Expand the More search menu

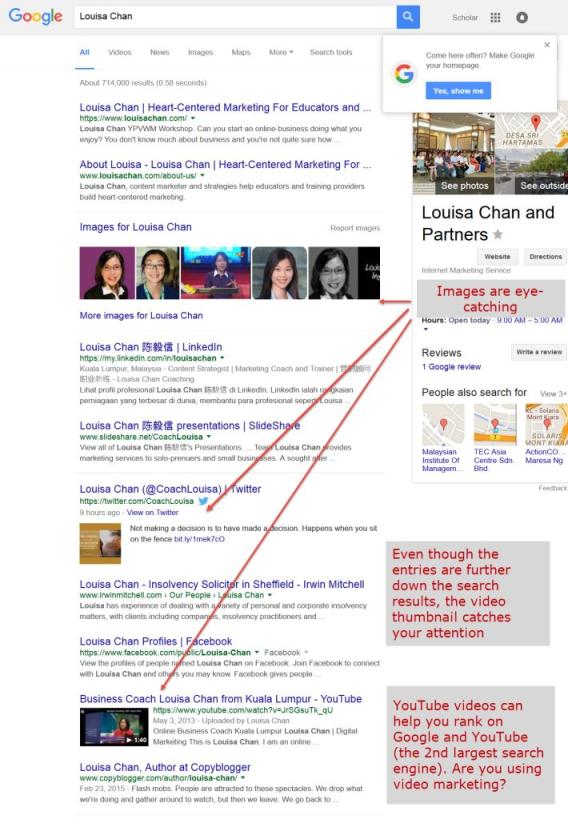pyautogui.click(x=281, y=52)
